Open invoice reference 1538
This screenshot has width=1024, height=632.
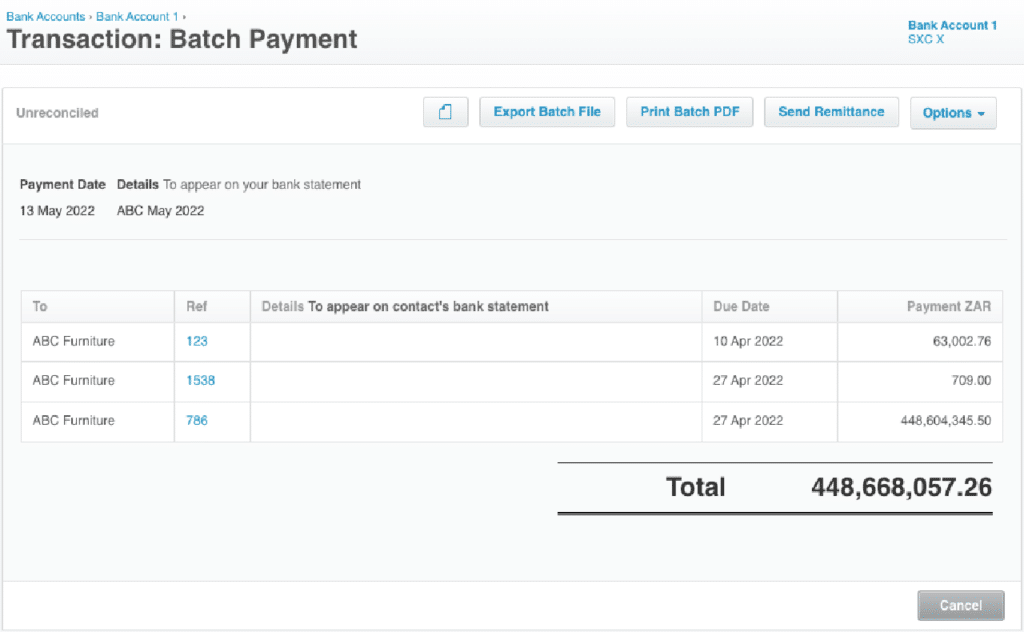coord(200,380)
